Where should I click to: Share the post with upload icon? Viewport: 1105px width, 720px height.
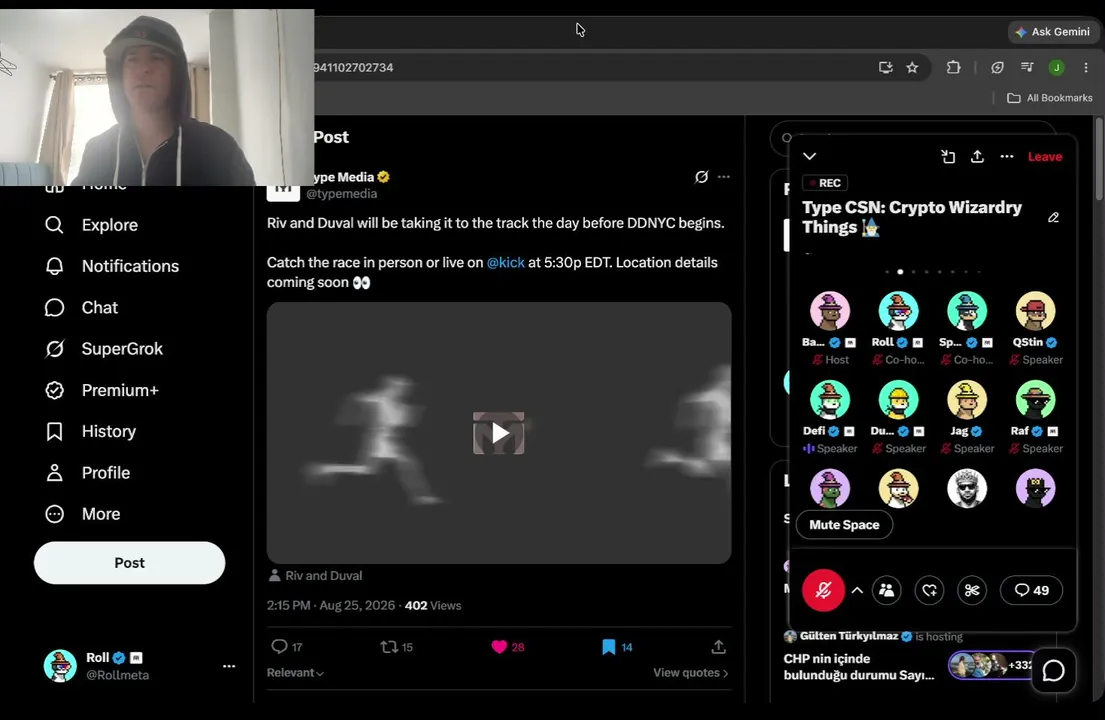(718, 647)
